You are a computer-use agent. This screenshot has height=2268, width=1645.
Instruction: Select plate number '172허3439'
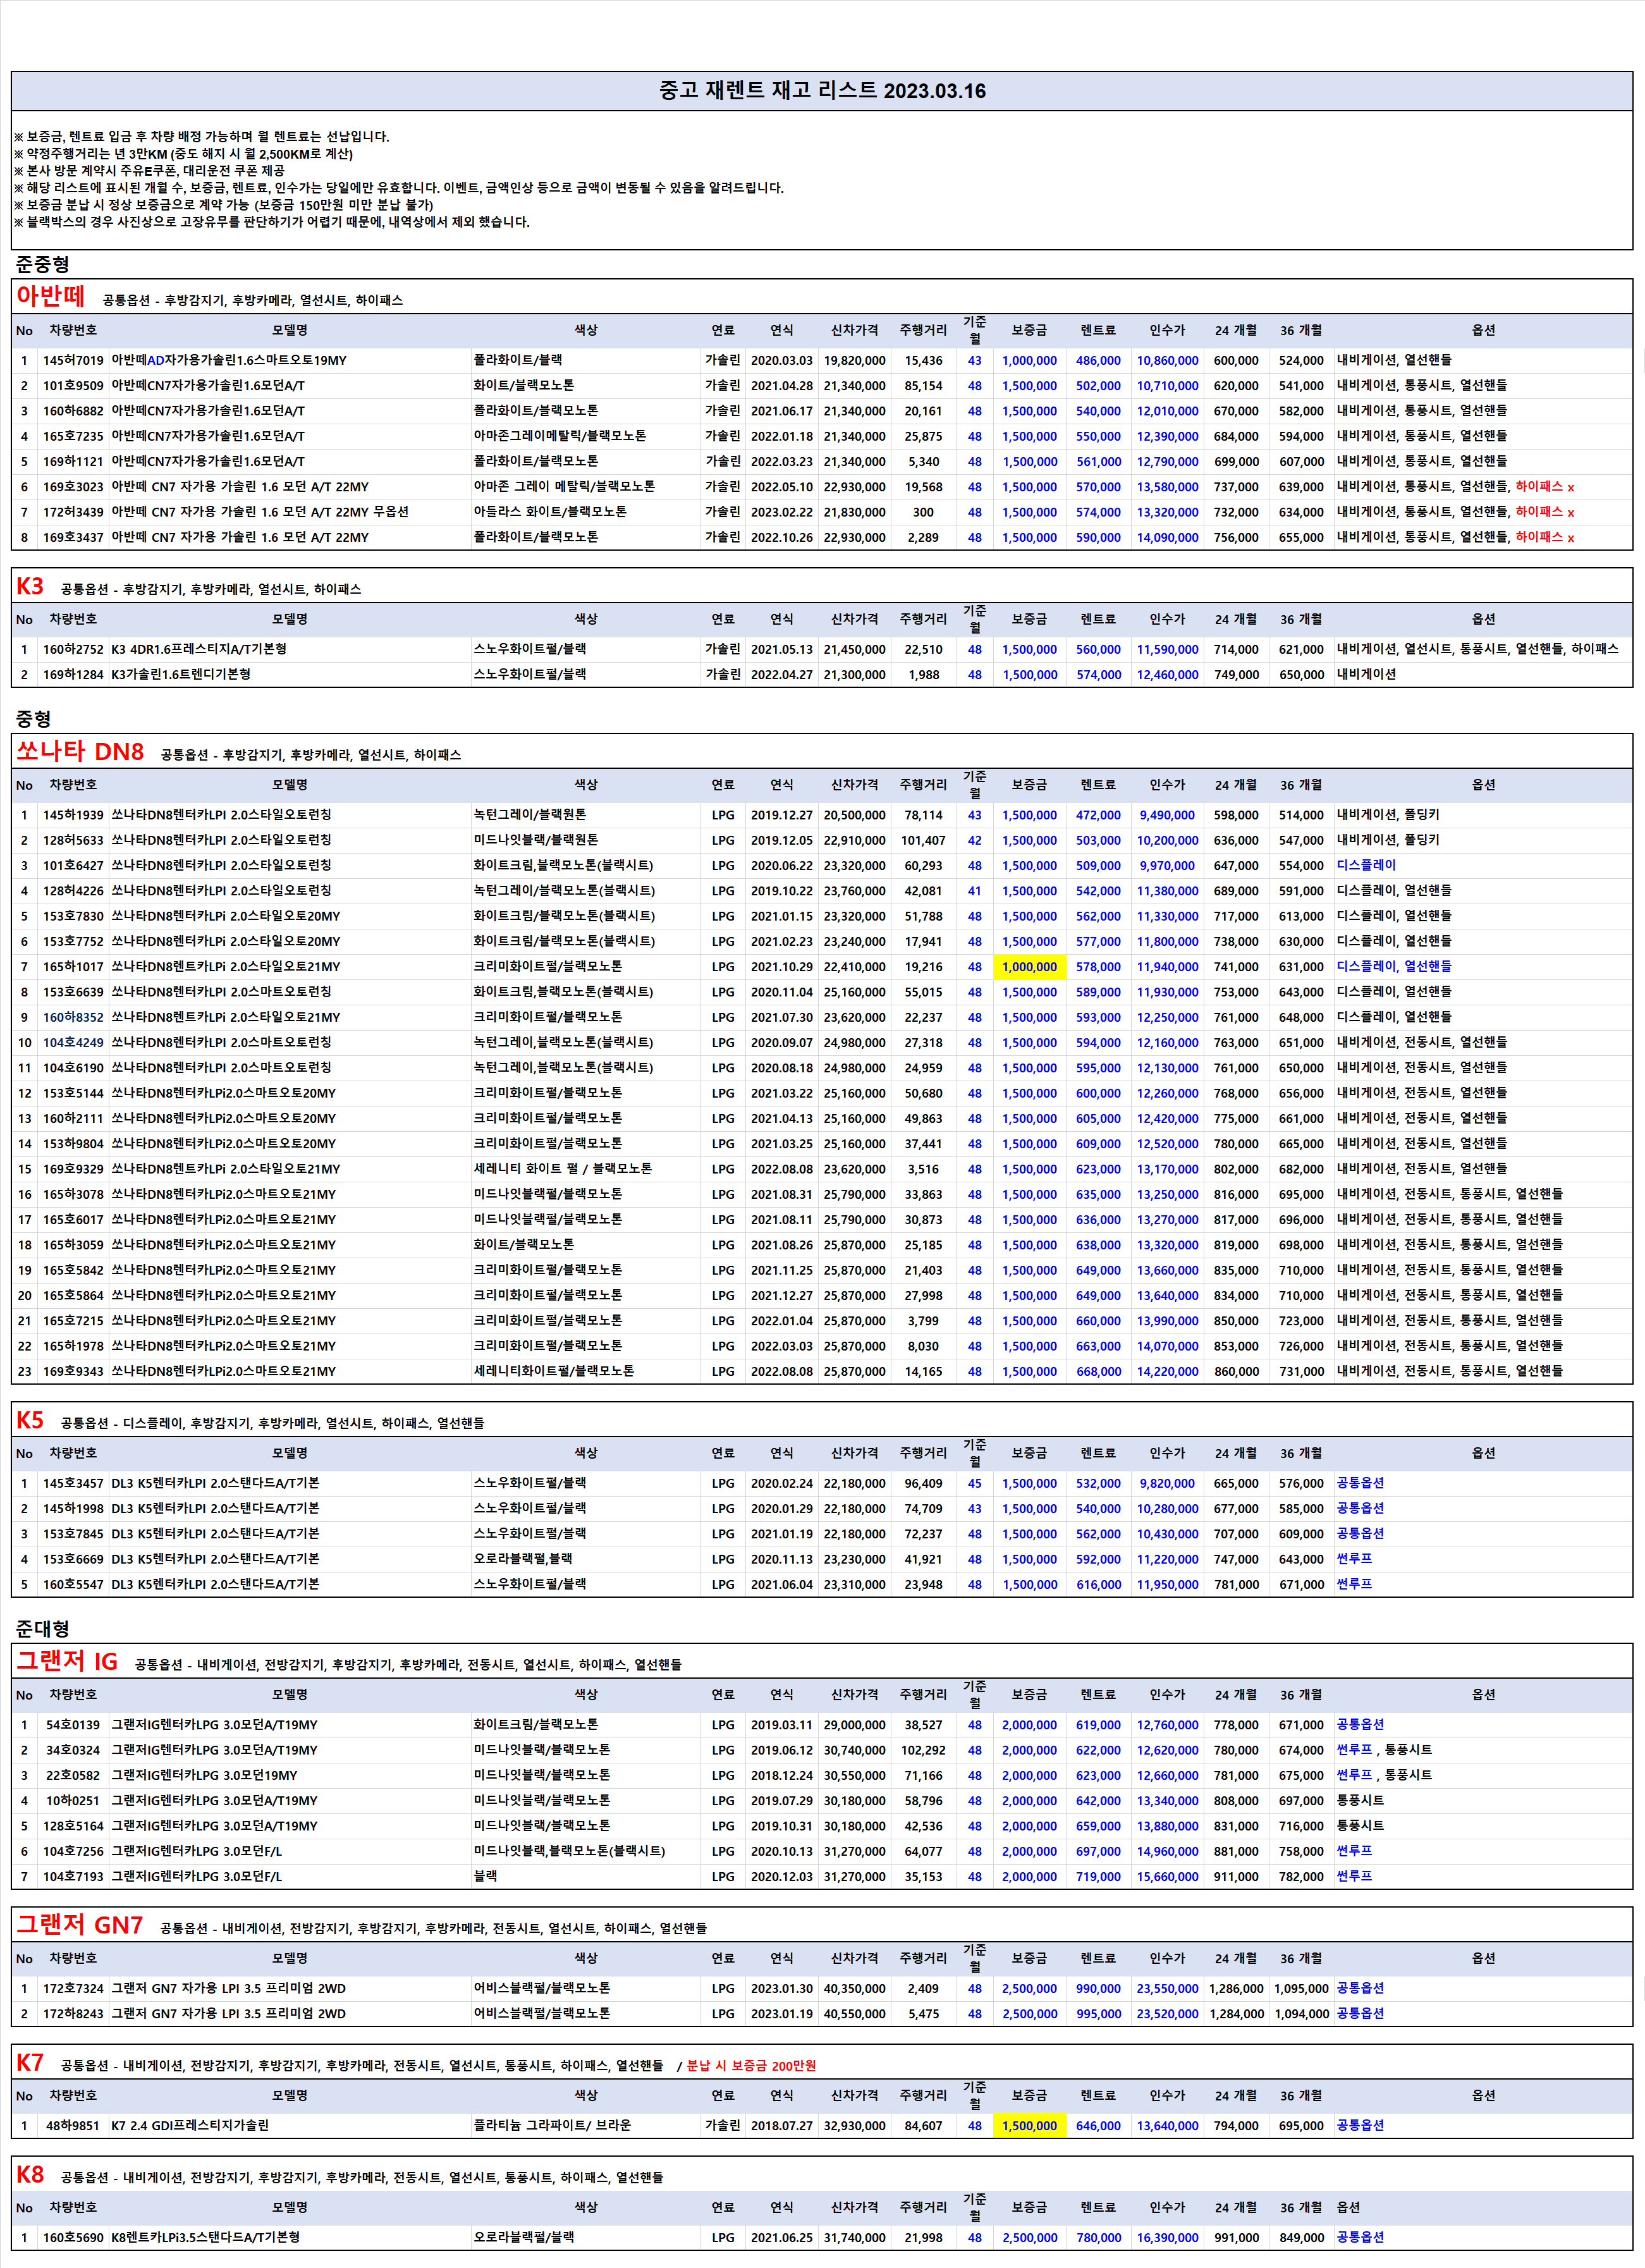[x=73, y=512]
